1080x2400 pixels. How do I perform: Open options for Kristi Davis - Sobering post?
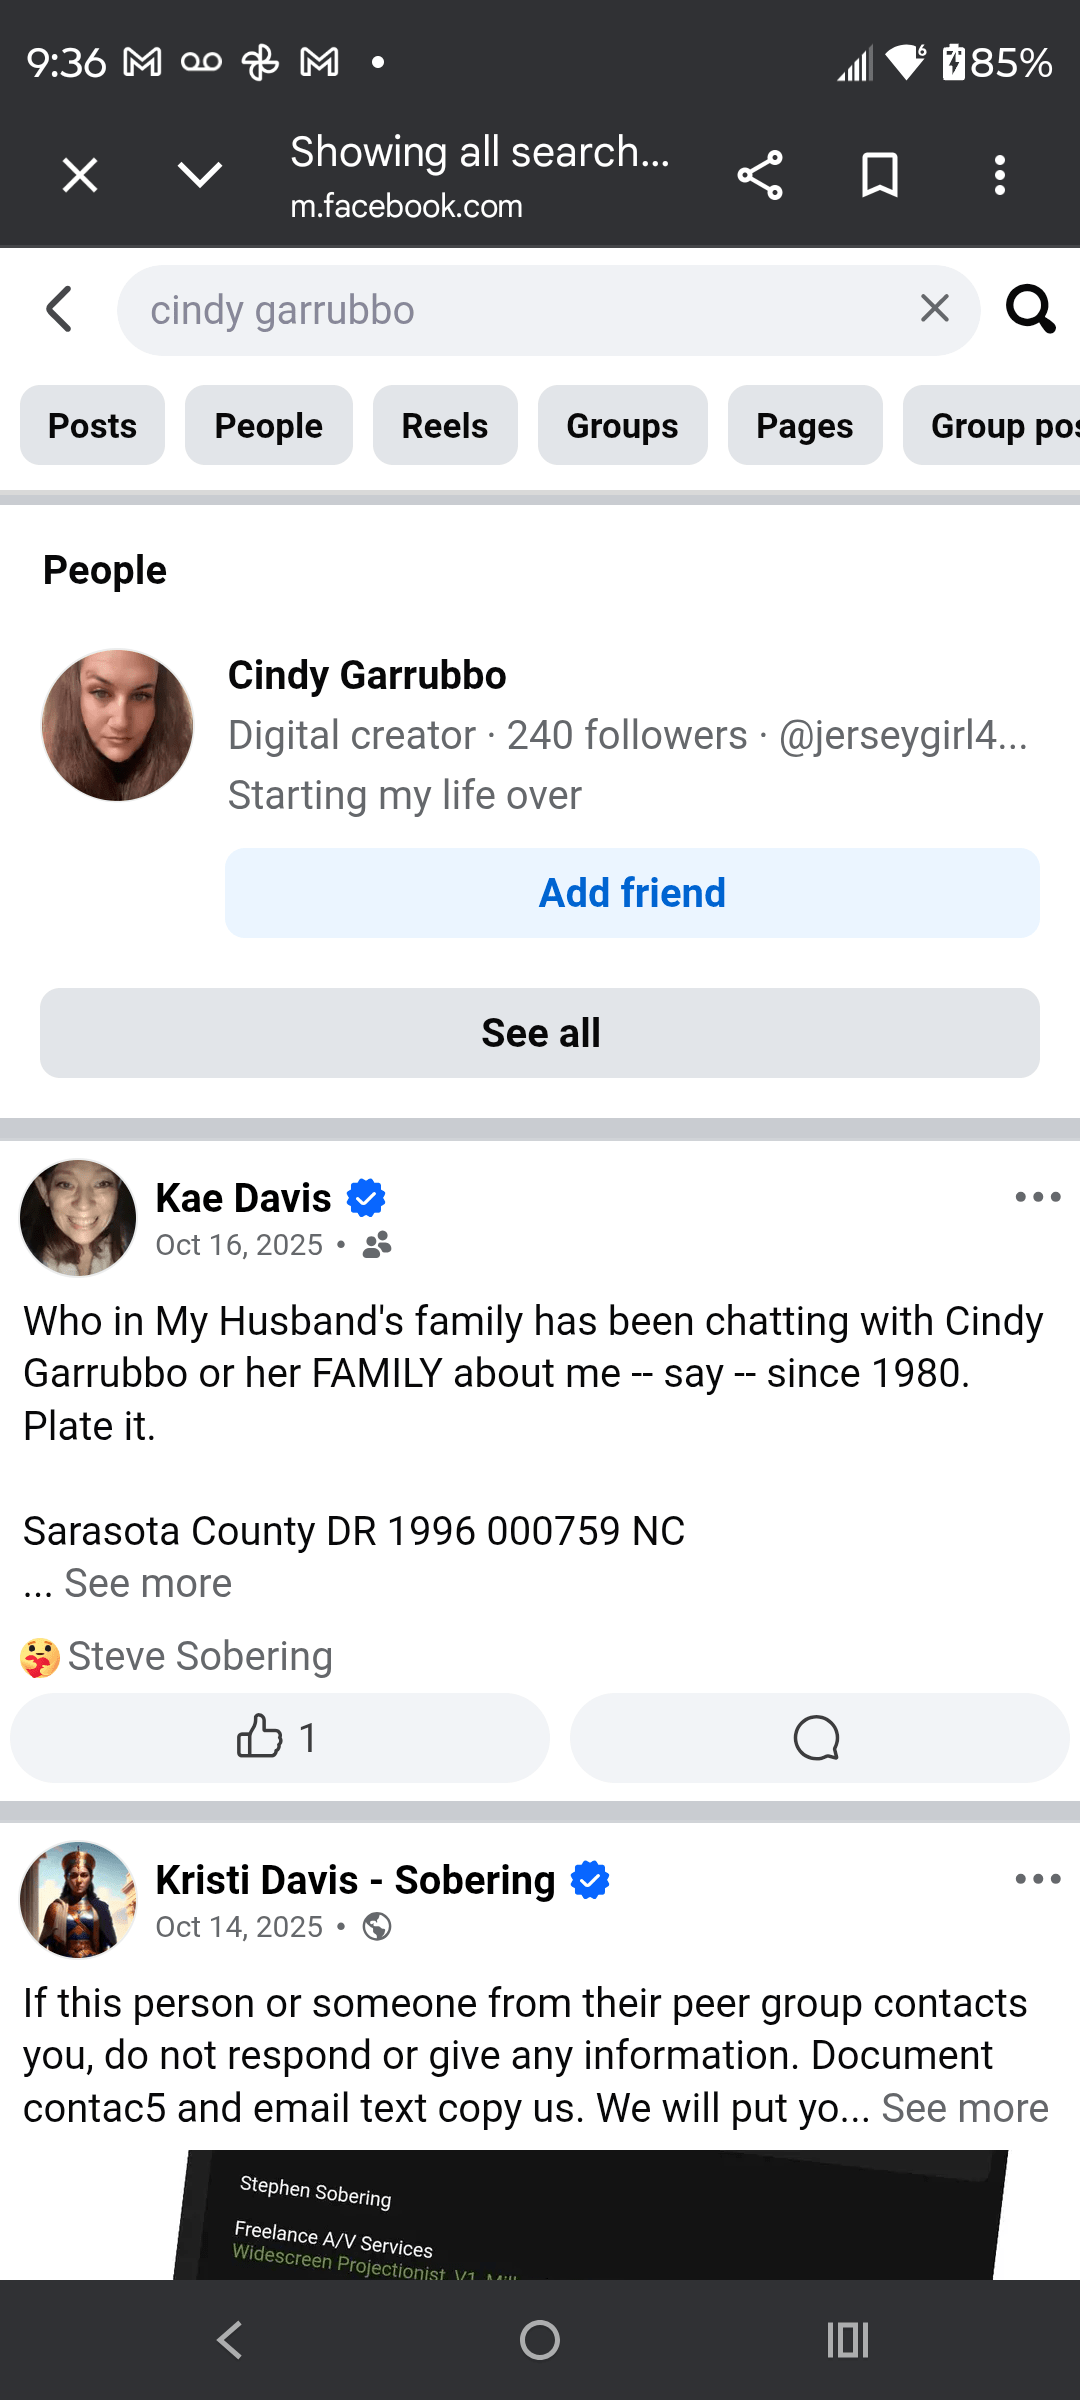(1037, 1879)
